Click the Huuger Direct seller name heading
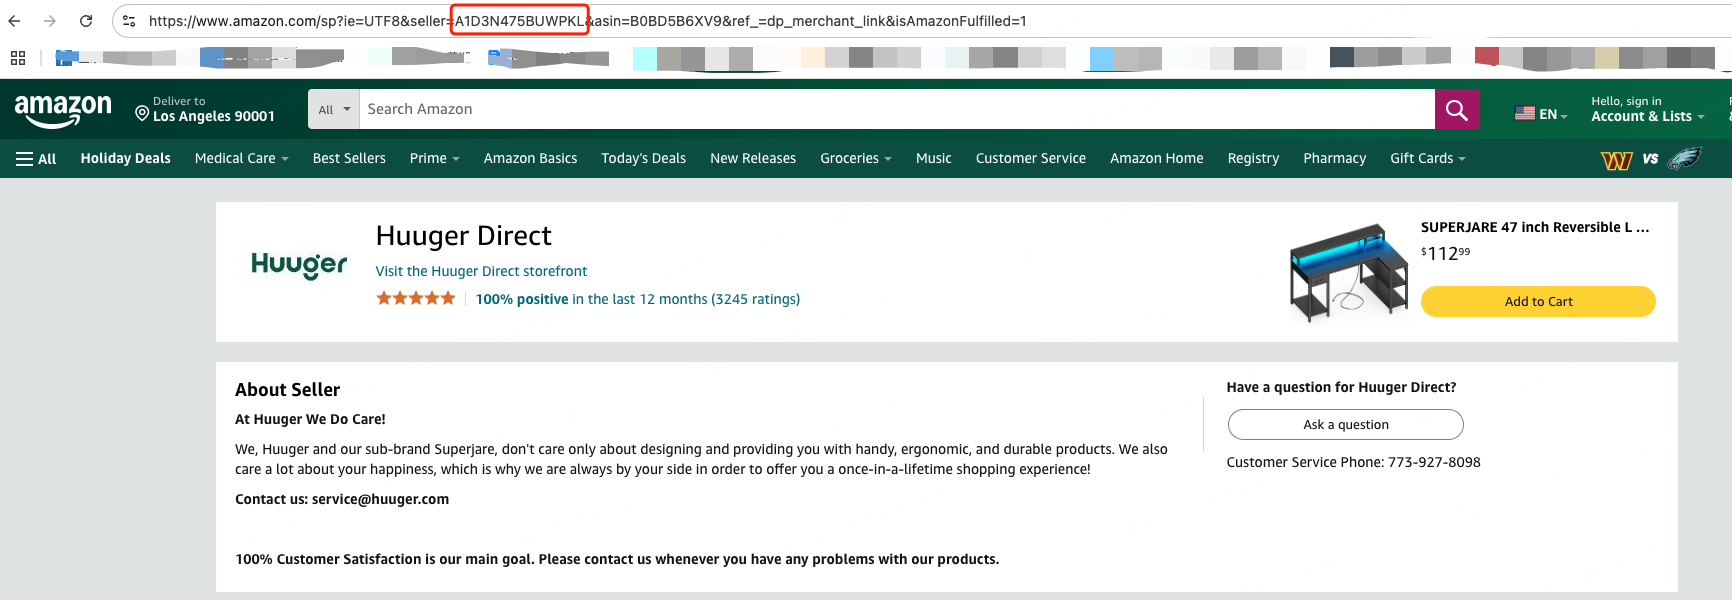Screen dimensions: 1732x600 [x=463, y=236]
